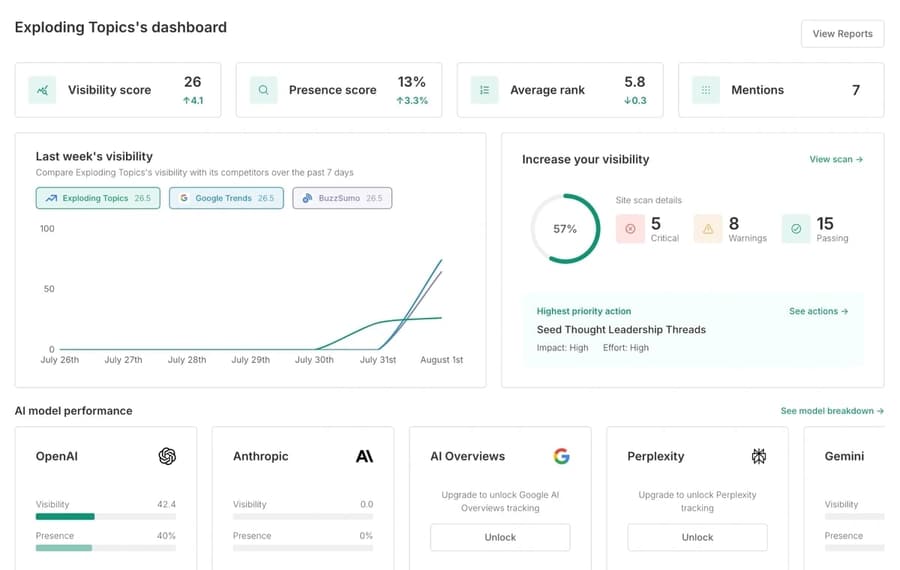
Task: Toggle BuzzSumo series in chart
Action: pos(342,198)
